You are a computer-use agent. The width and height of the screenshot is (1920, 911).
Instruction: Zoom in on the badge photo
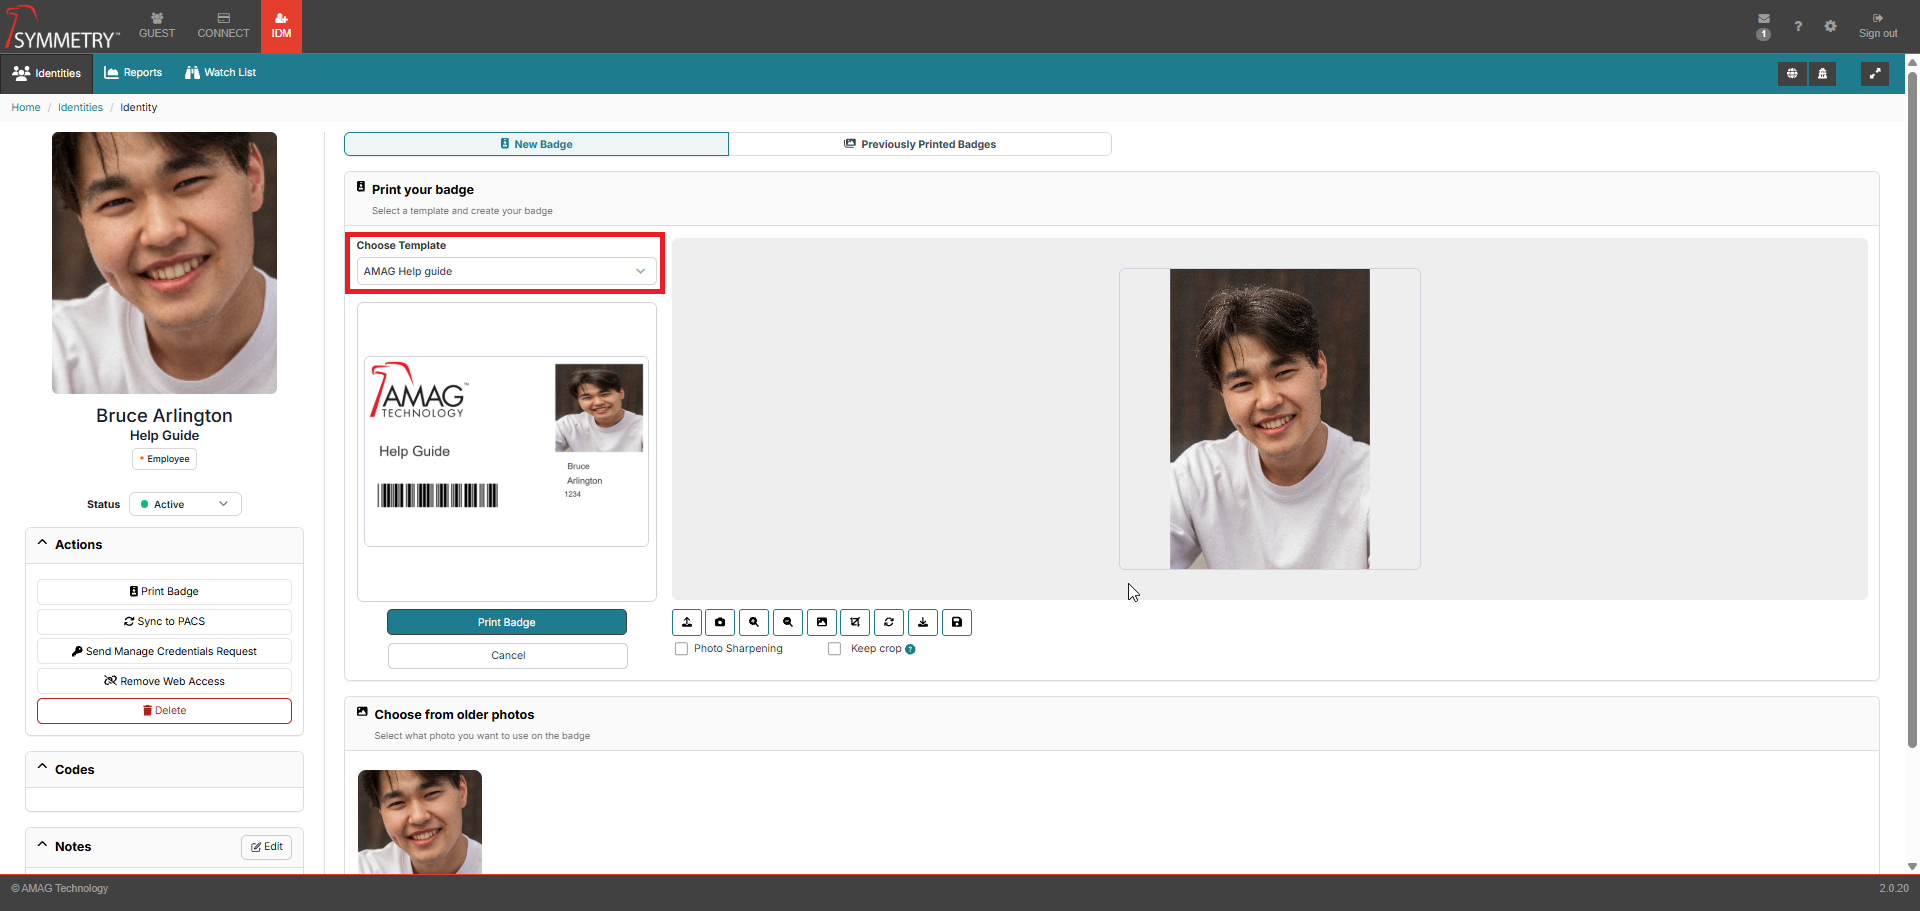754,622
